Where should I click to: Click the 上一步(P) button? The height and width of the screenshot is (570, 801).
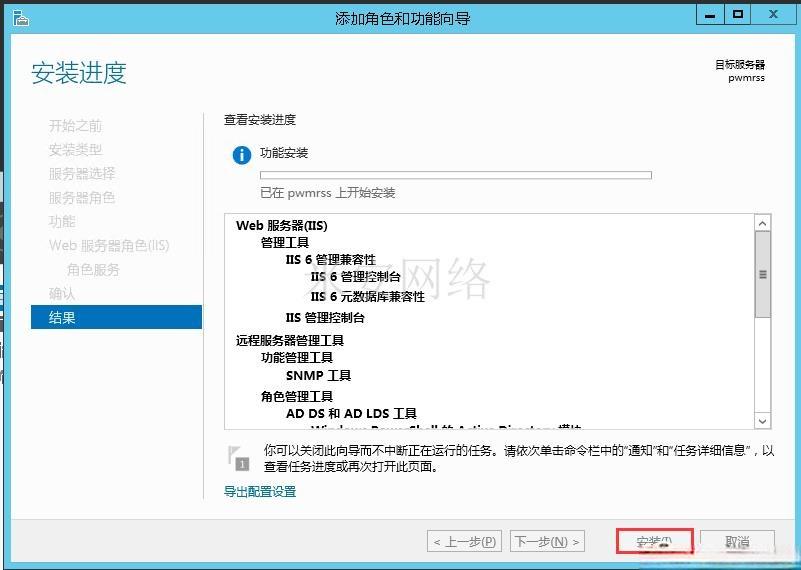464,541
